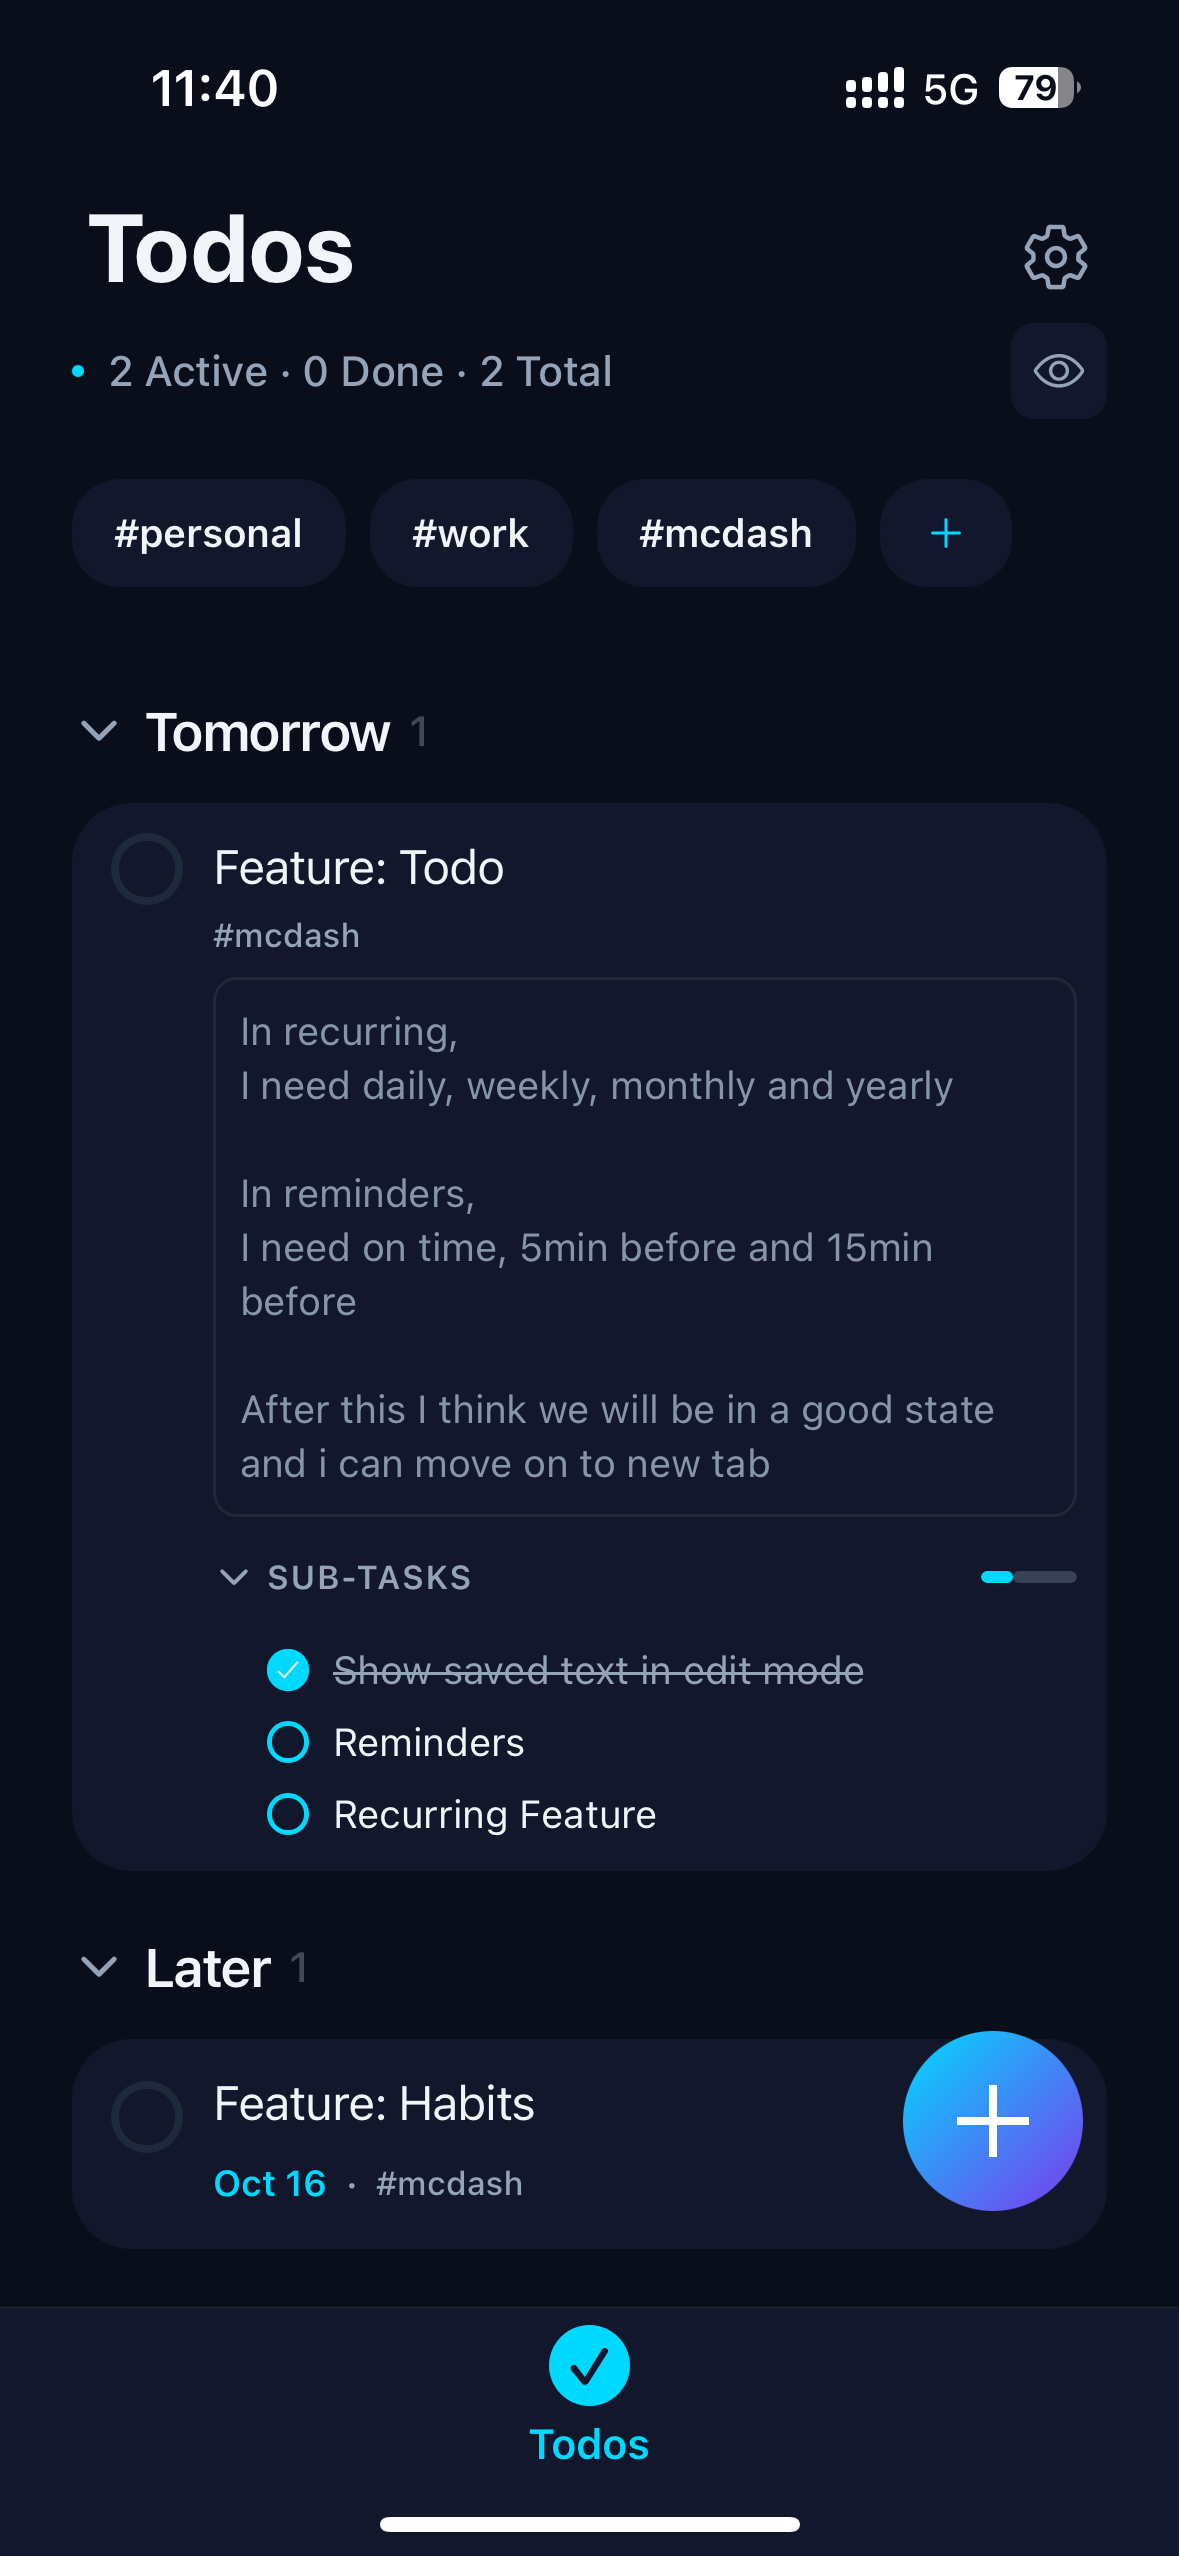Viewport: 1179px width, 2556px height.
Task: Mark Feature: Habits as complete
Action: tap(147, 2116)
